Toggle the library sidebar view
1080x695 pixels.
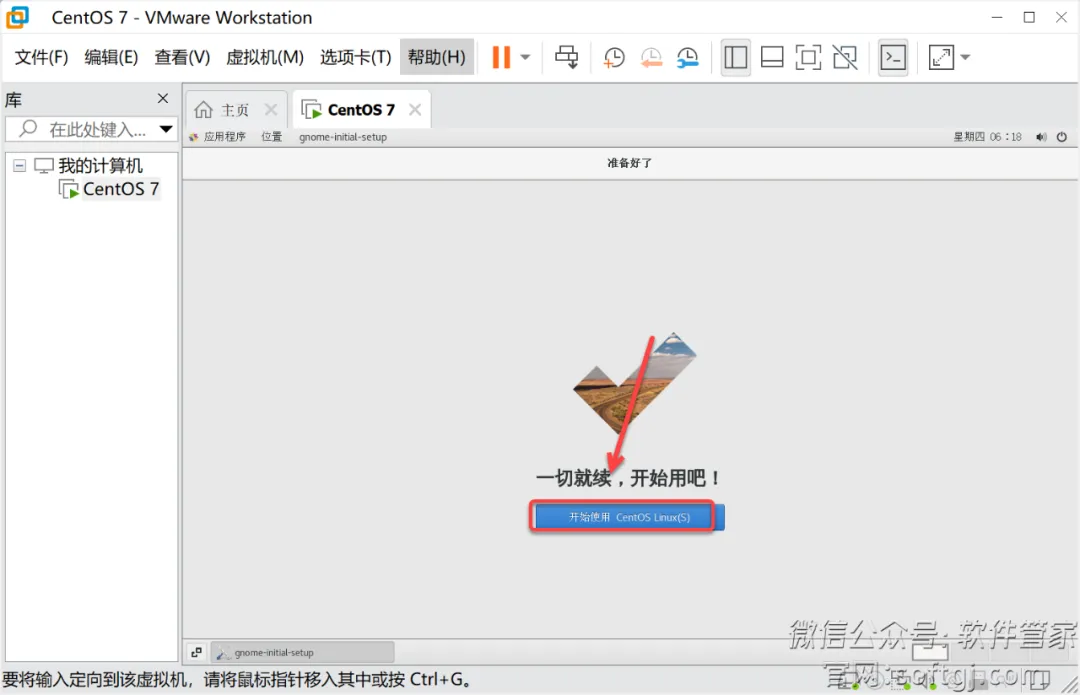[x=736, y=57]
